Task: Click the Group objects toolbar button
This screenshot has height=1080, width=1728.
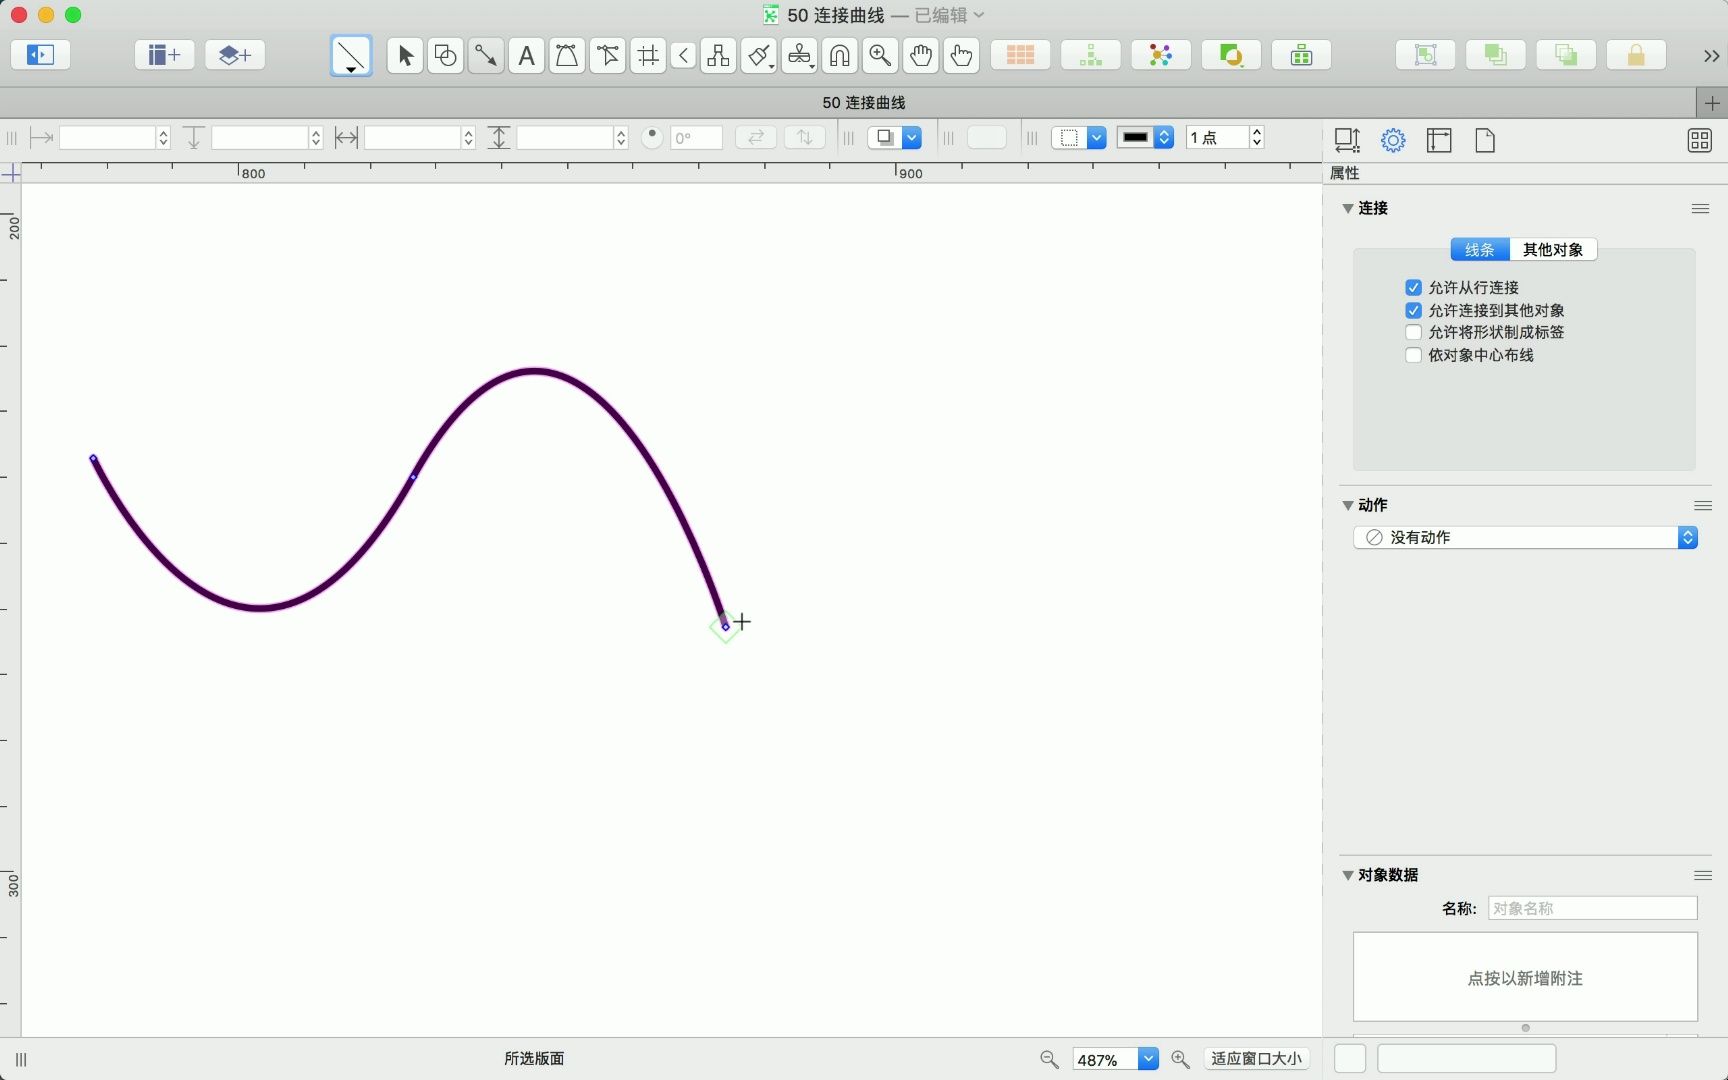Action: tap(1426, 55)
